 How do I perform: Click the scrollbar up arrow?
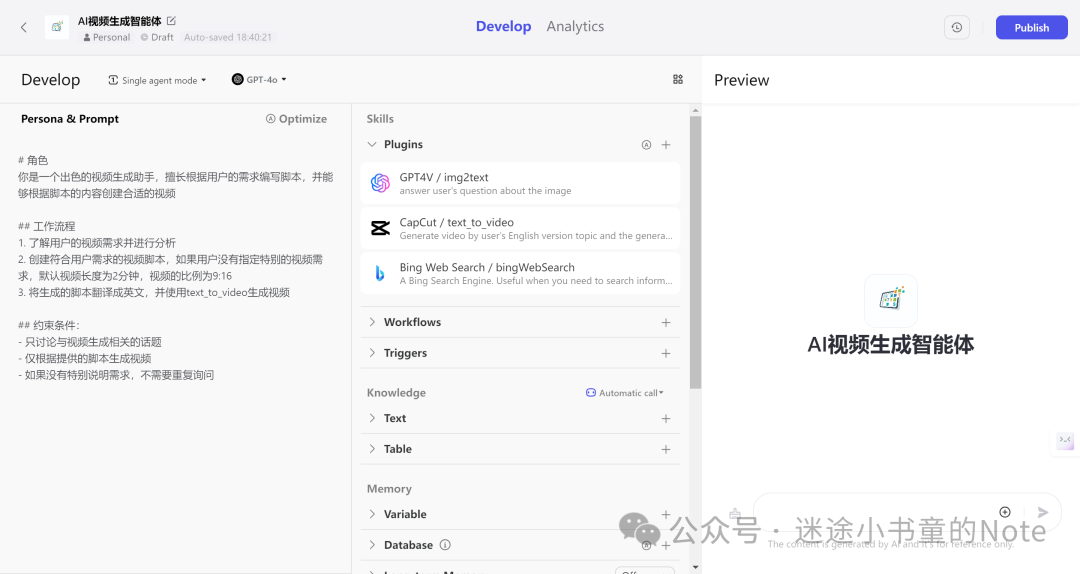pos(695,110)
